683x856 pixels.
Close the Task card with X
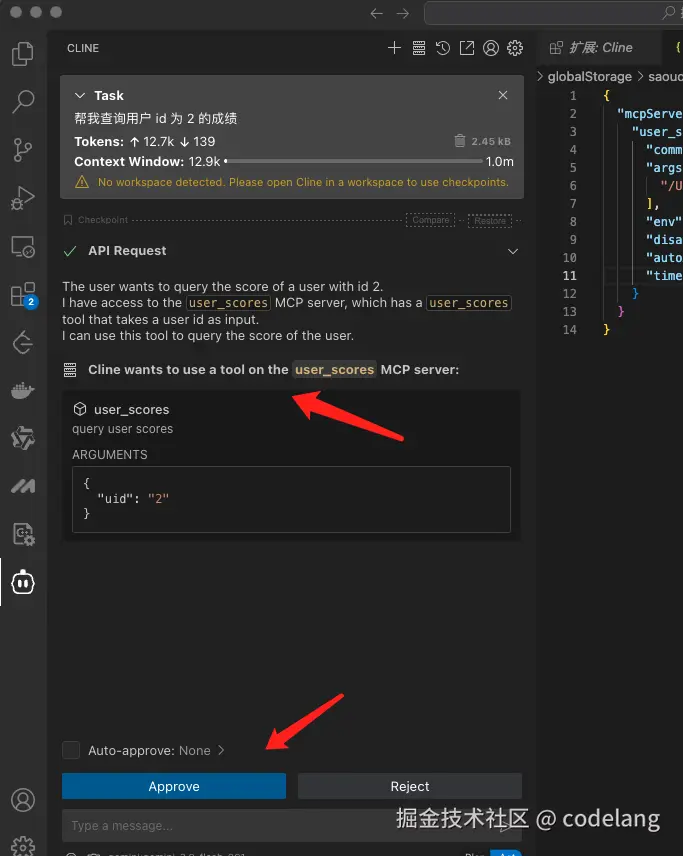pyautogui.click(x=503, y=95)
